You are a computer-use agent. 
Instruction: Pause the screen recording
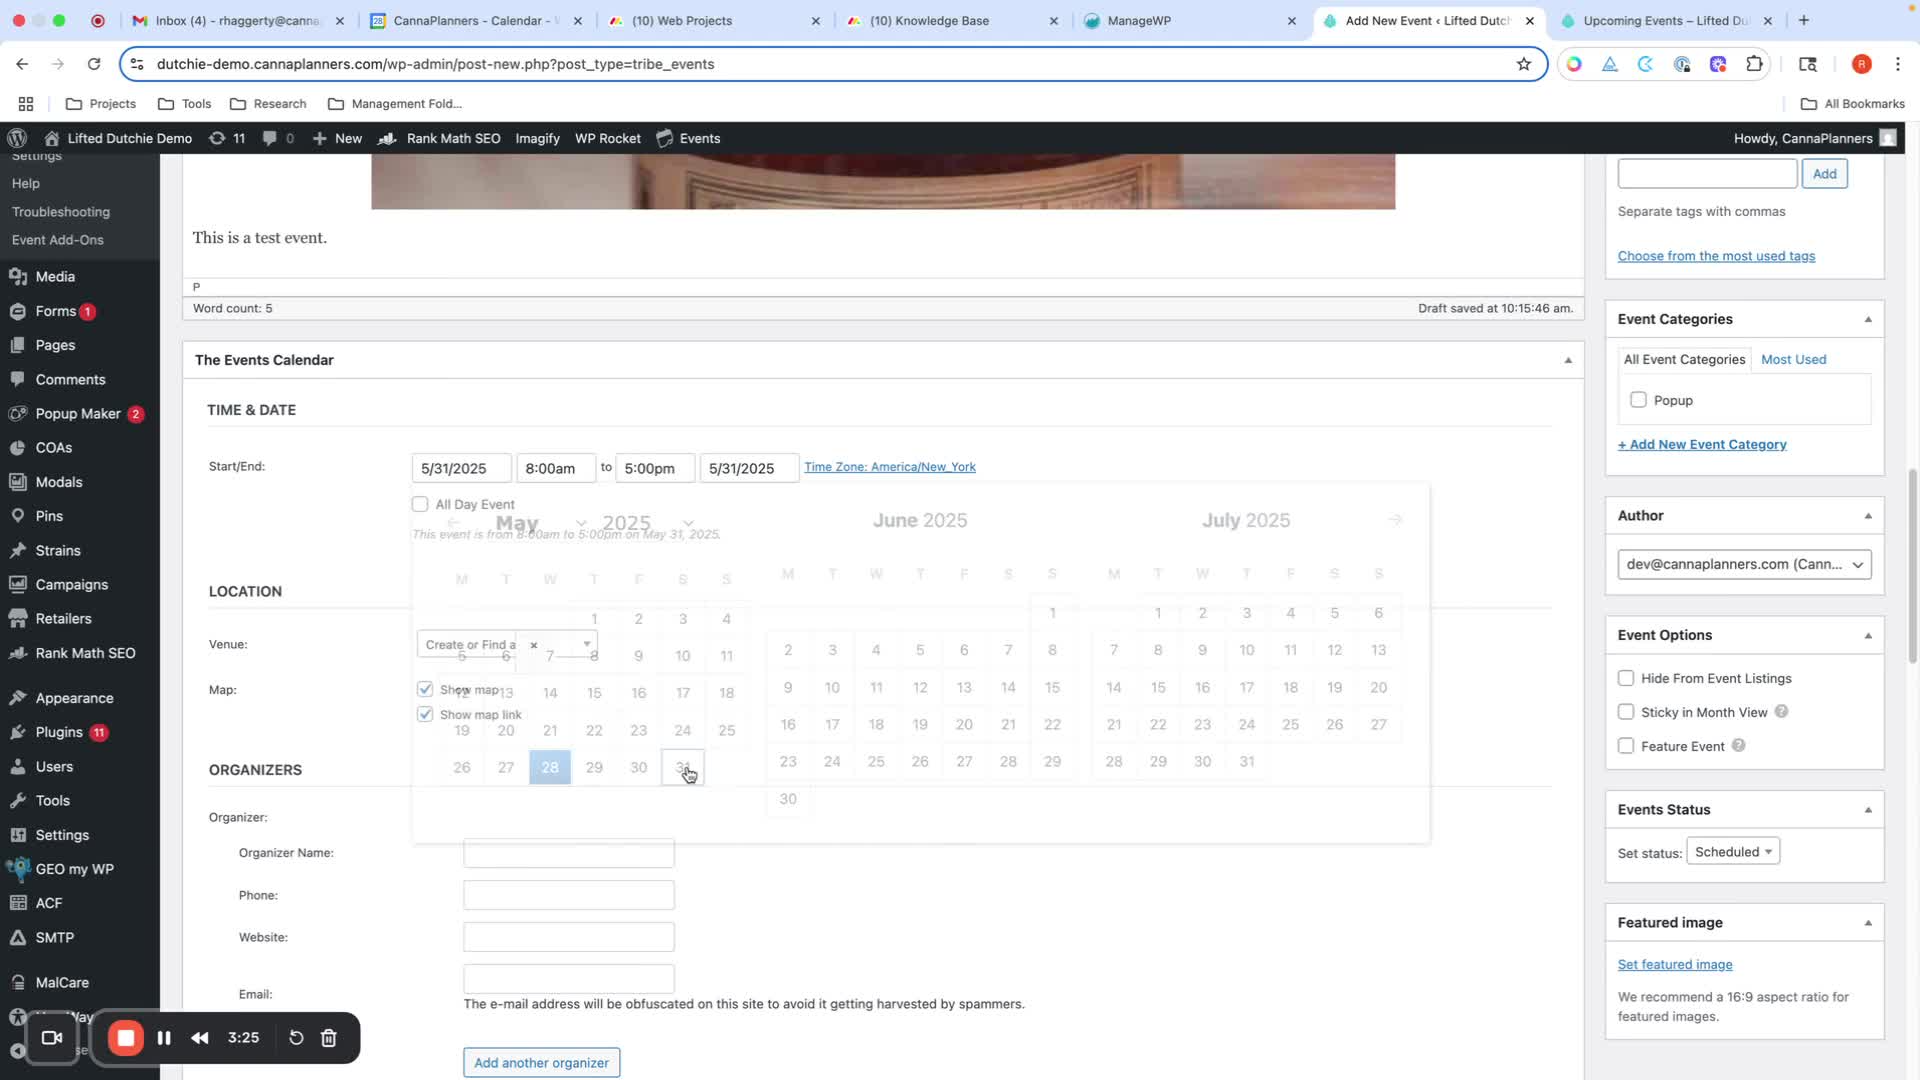pos(164,1038)
